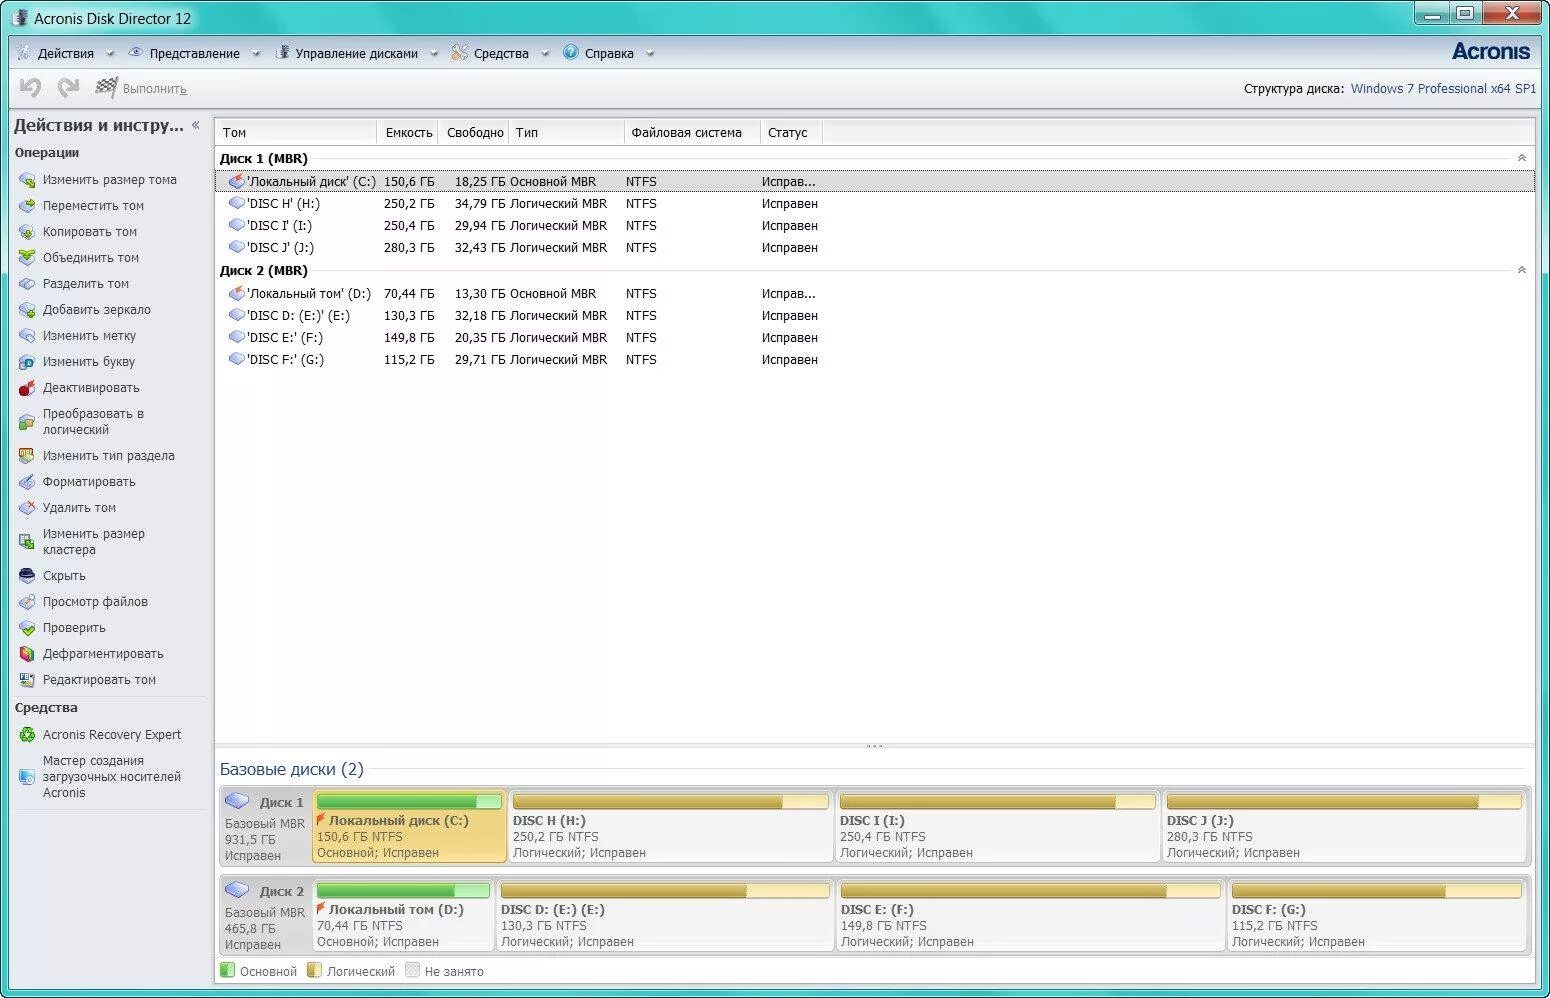Screen dimensions: 1550x998
Task: Click the Дефрагментировать icon
Action: tap(27, 654)
